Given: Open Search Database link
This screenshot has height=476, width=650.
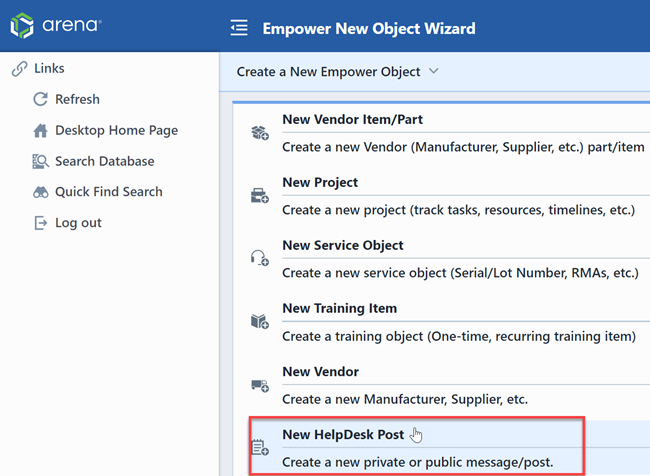Looking at the screenshot, I should tap(104, 161).
